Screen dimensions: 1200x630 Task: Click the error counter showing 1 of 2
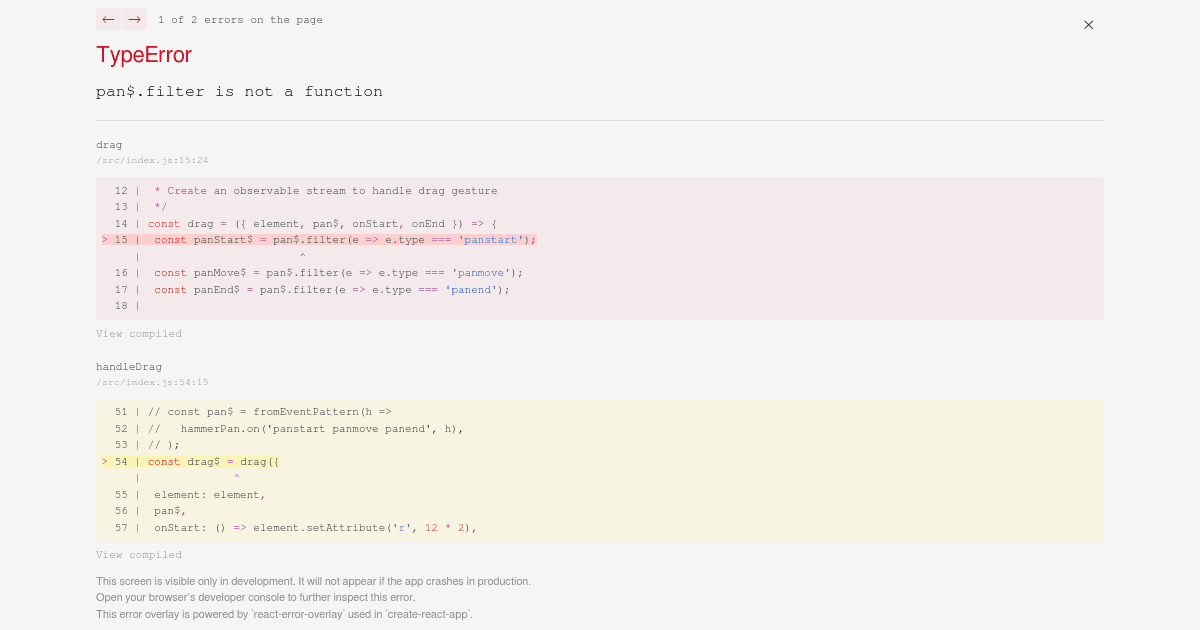pyautogui.click(x=240, y=19)
